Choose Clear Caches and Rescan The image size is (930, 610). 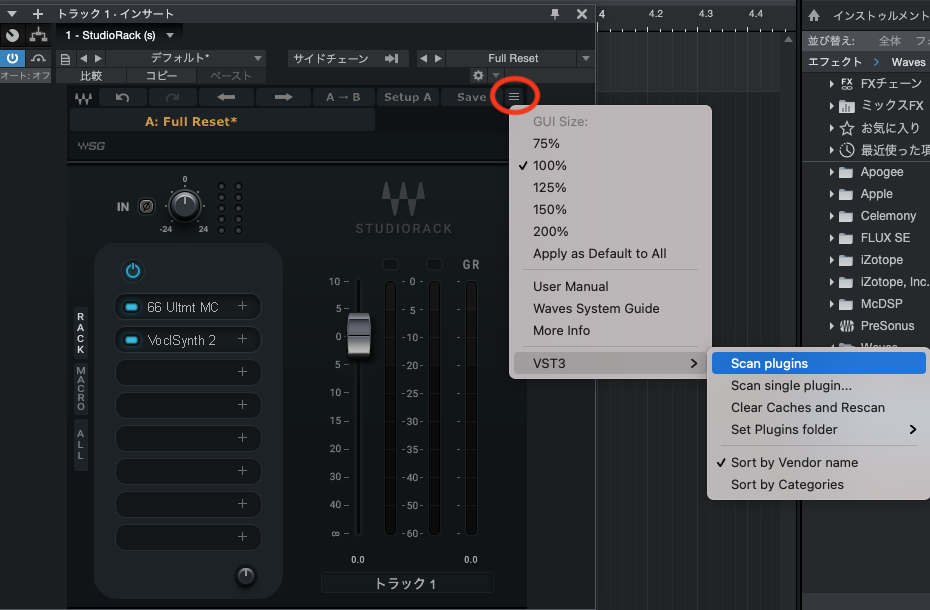coord(808,408)
